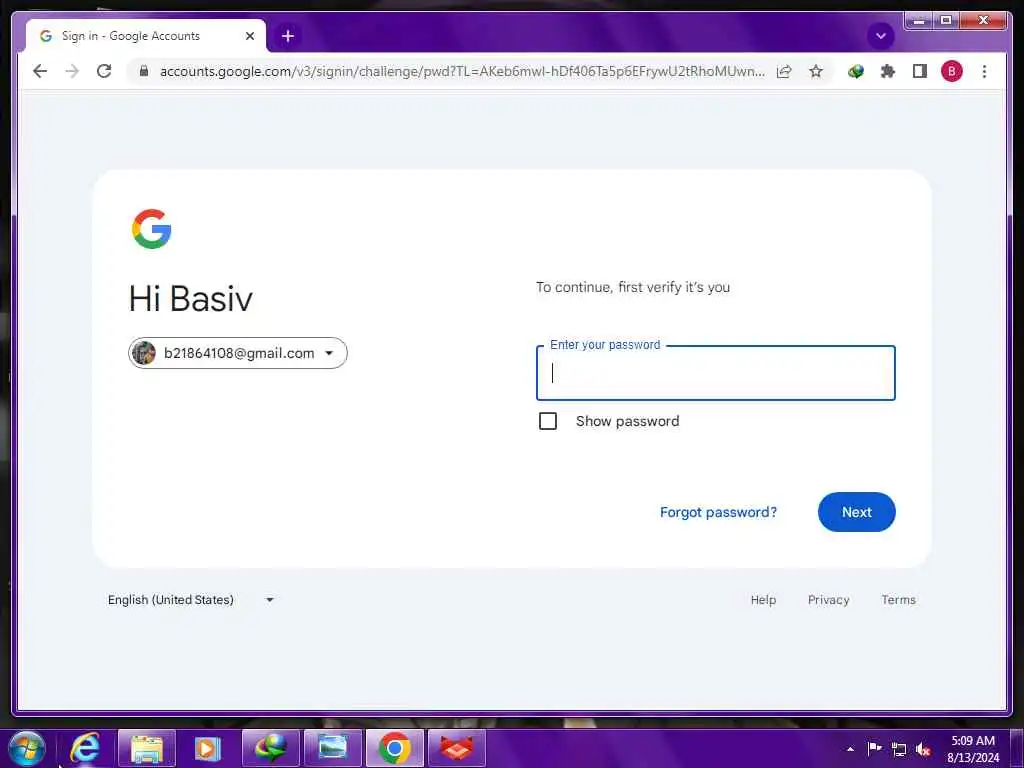The image size is (1024, 768).
Task: Click the Forgot password? link
Action: tap(718, 512)
